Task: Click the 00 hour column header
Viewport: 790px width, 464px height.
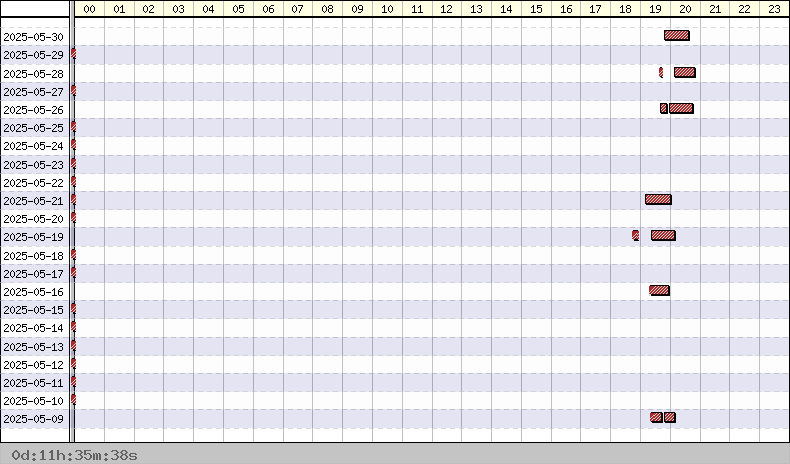Action: (90, 9)
